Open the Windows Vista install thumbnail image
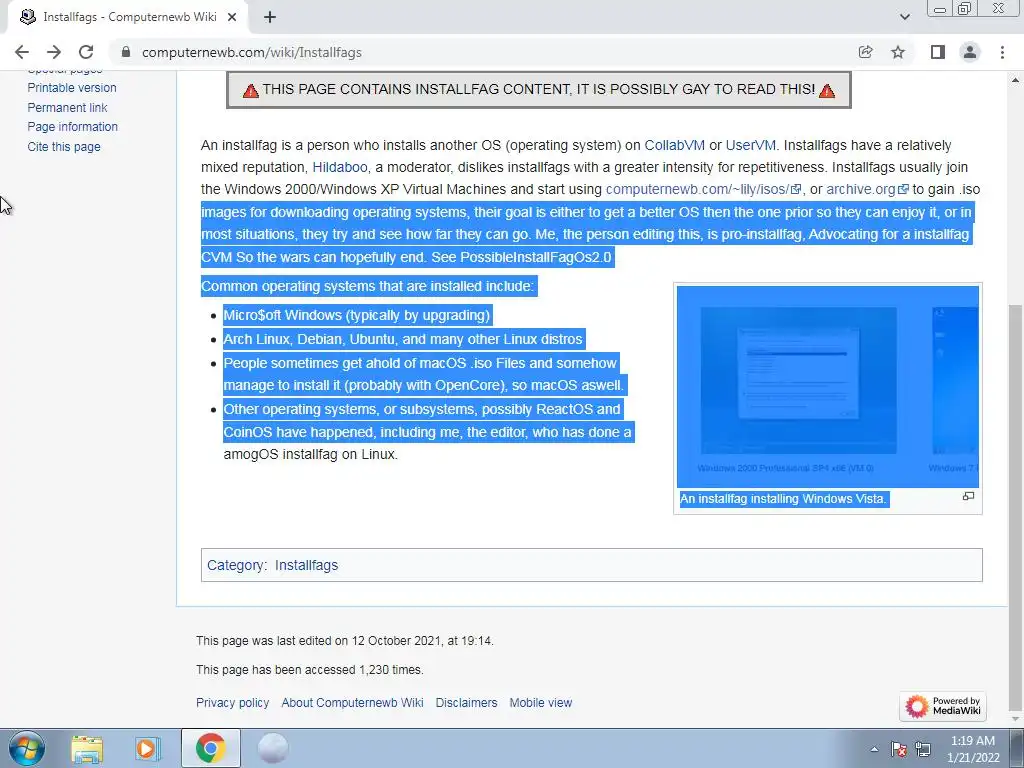This screenshot has width=1024, height=768. [827, 386]
